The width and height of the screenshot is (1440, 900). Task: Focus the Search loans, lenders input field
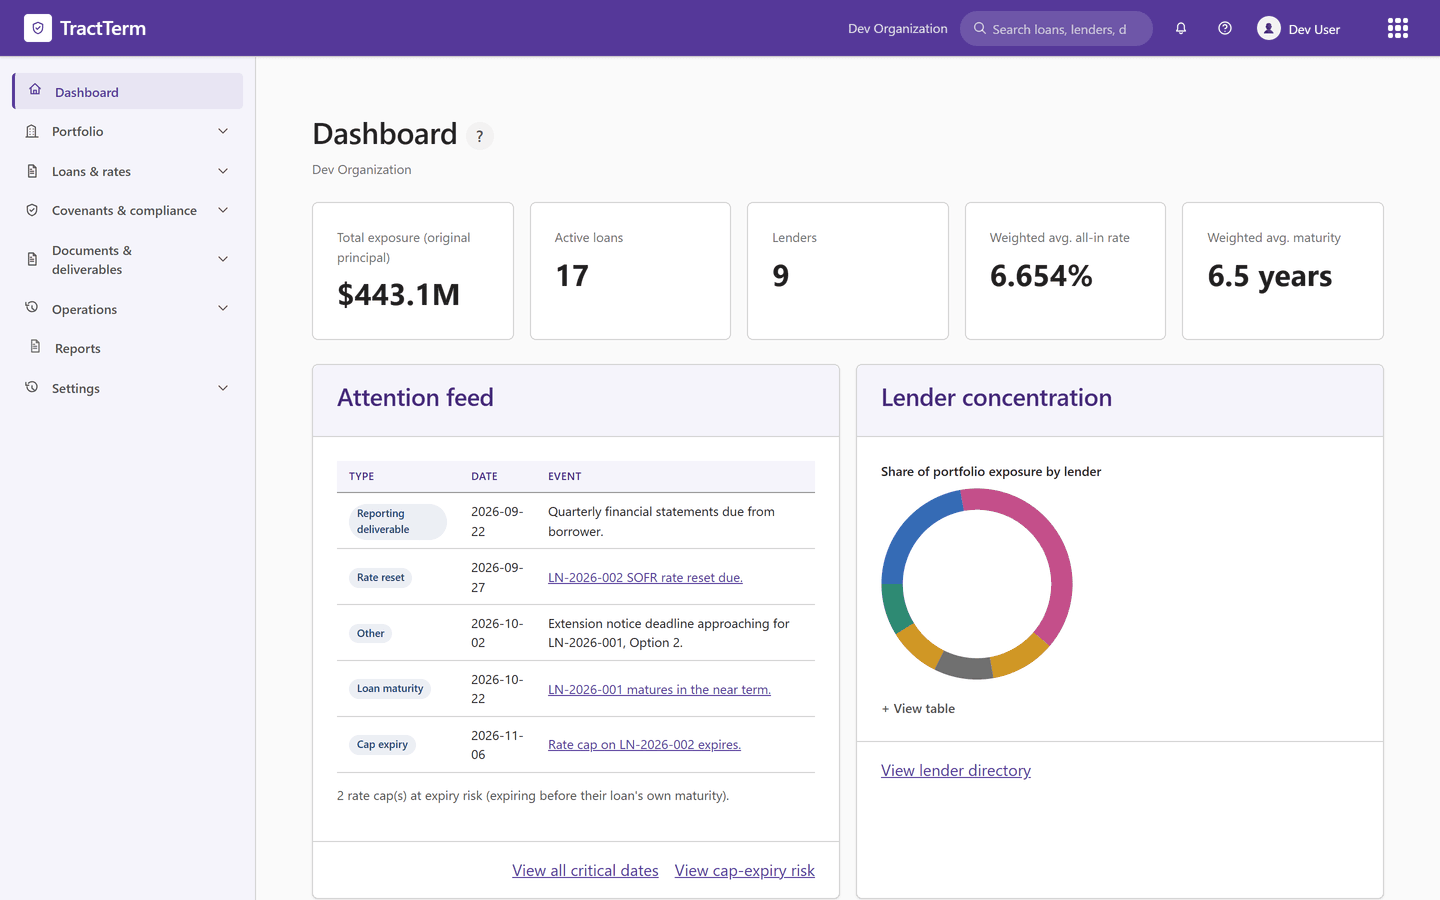tap(1057, 28)
